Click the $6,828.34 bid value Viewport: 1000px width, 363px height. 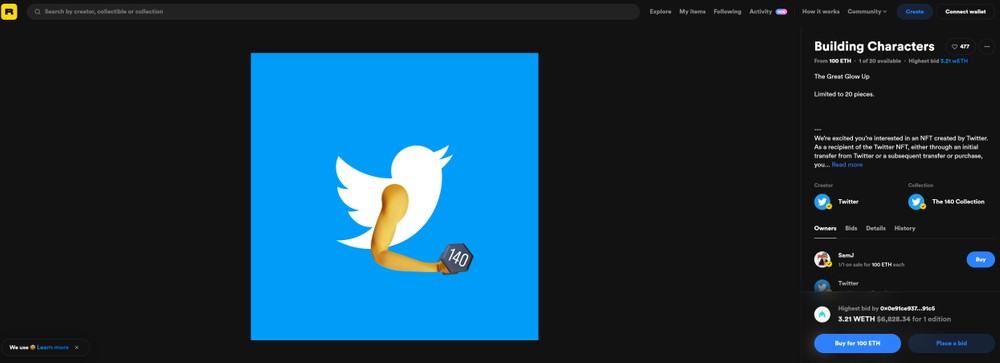892,319
